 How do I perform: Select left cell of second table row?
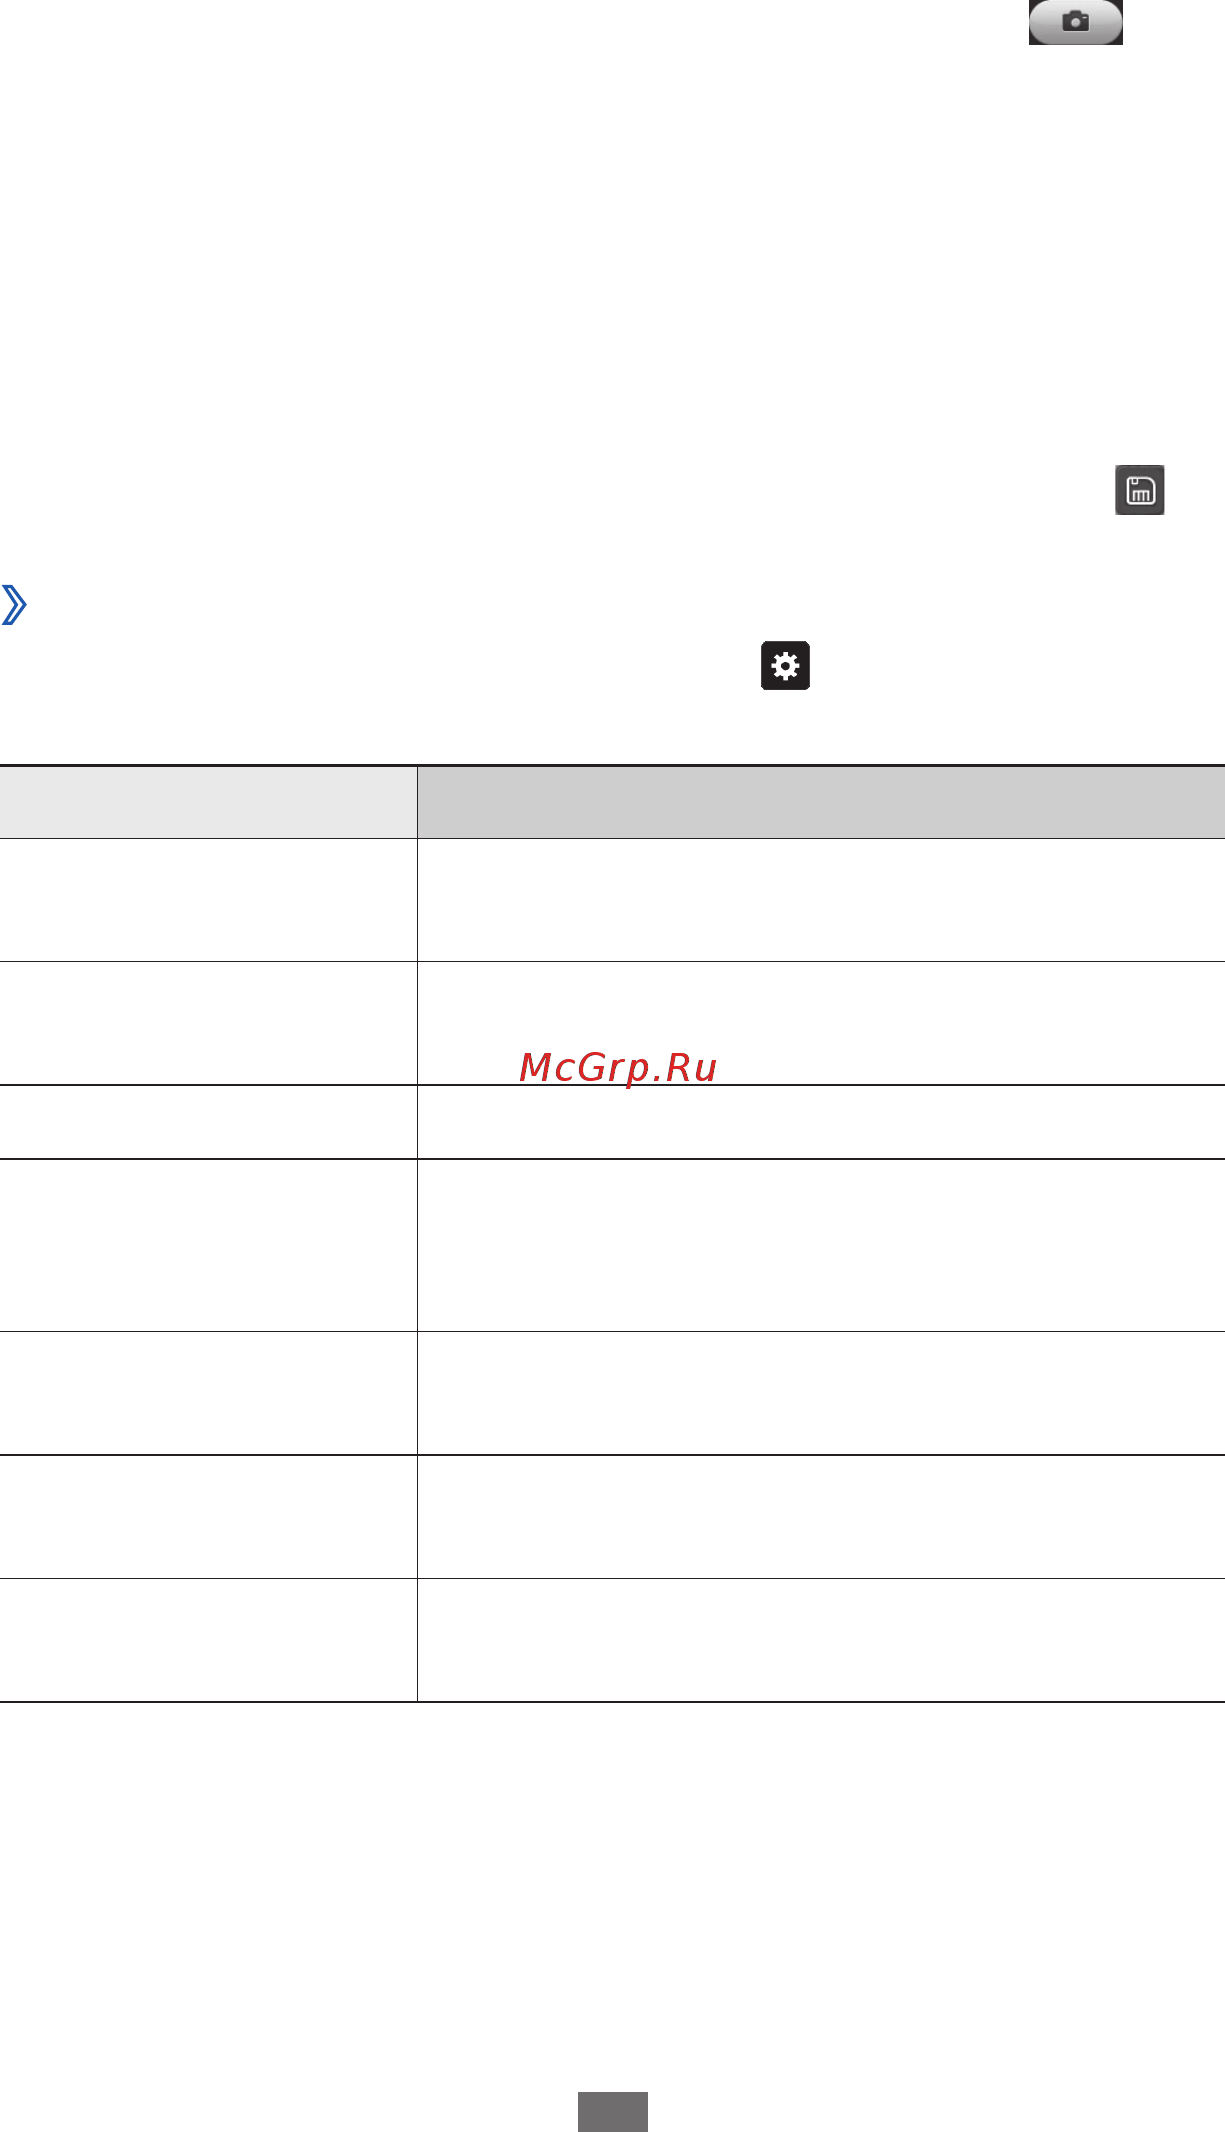pos(208,1023)
